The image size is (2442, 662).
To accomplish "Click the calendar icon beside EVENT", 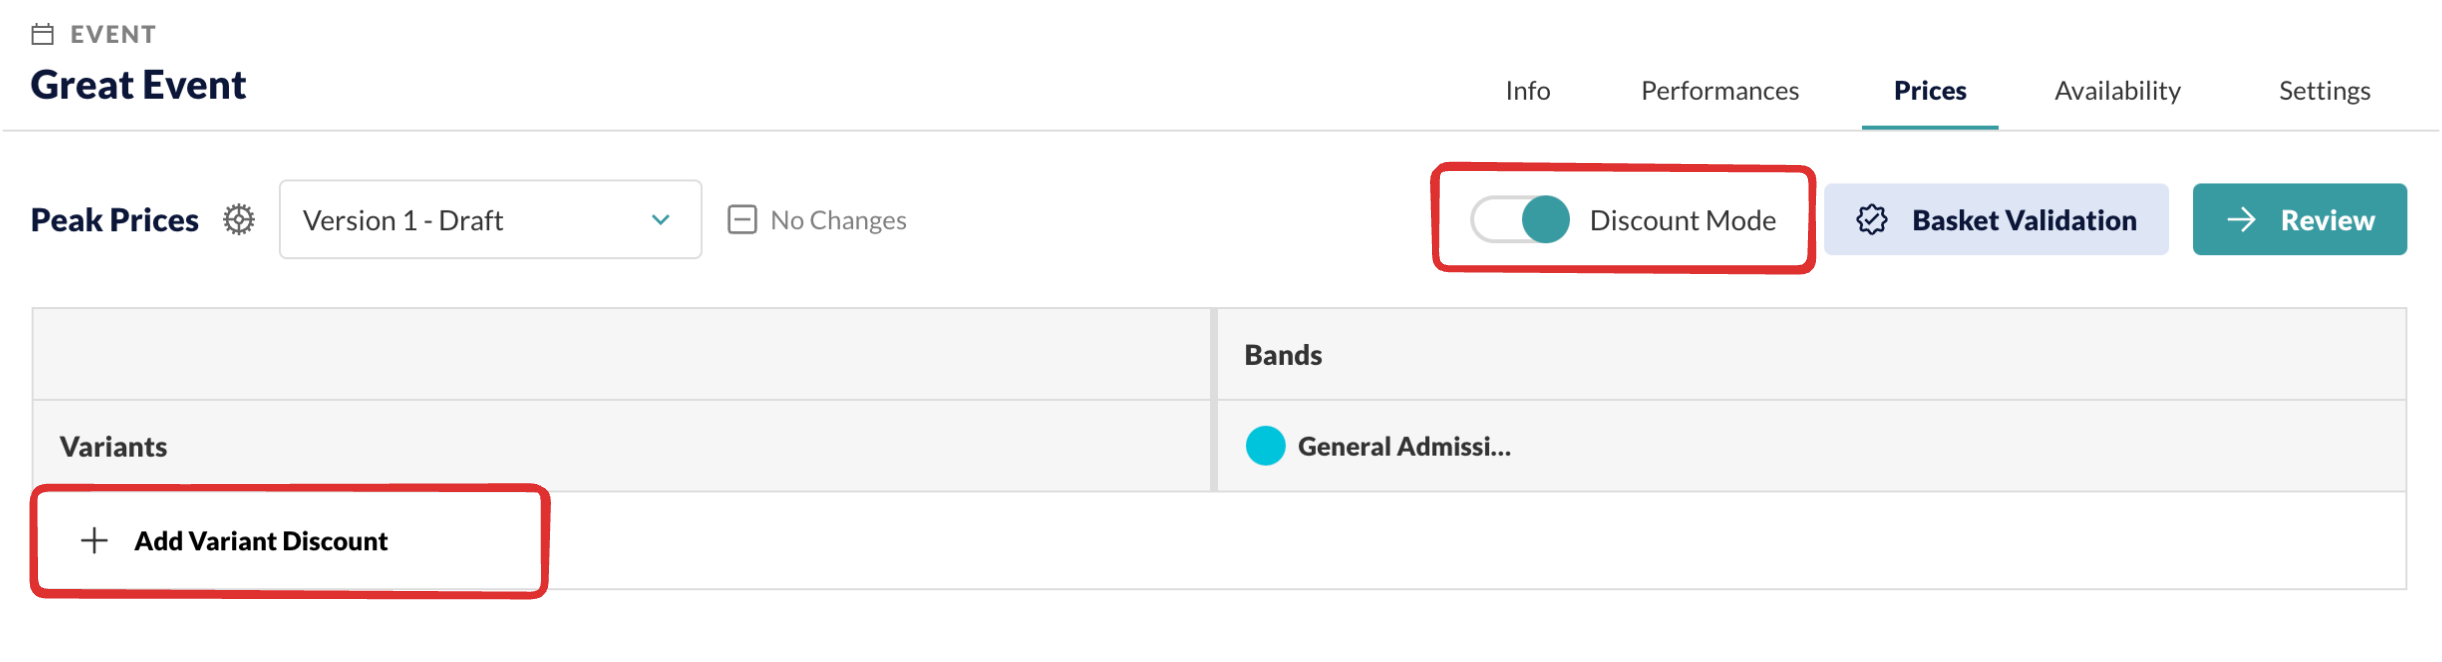I will click(x=42, y=35).
